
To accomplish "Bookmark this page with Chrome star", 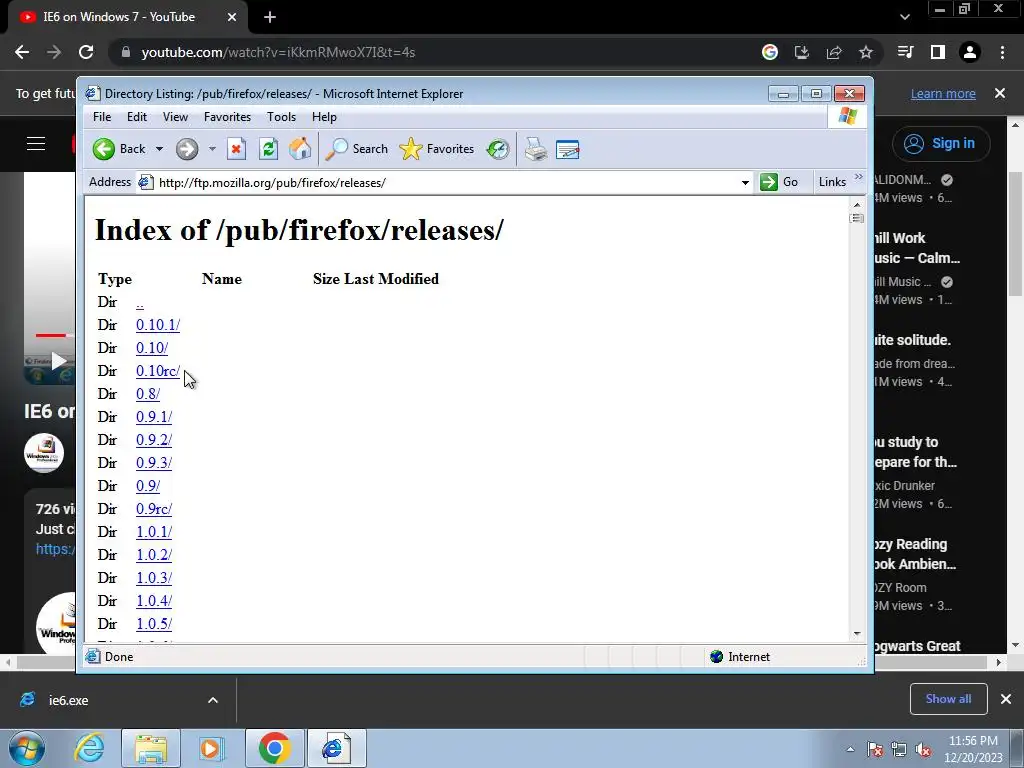I will click(x=866, y=52).
